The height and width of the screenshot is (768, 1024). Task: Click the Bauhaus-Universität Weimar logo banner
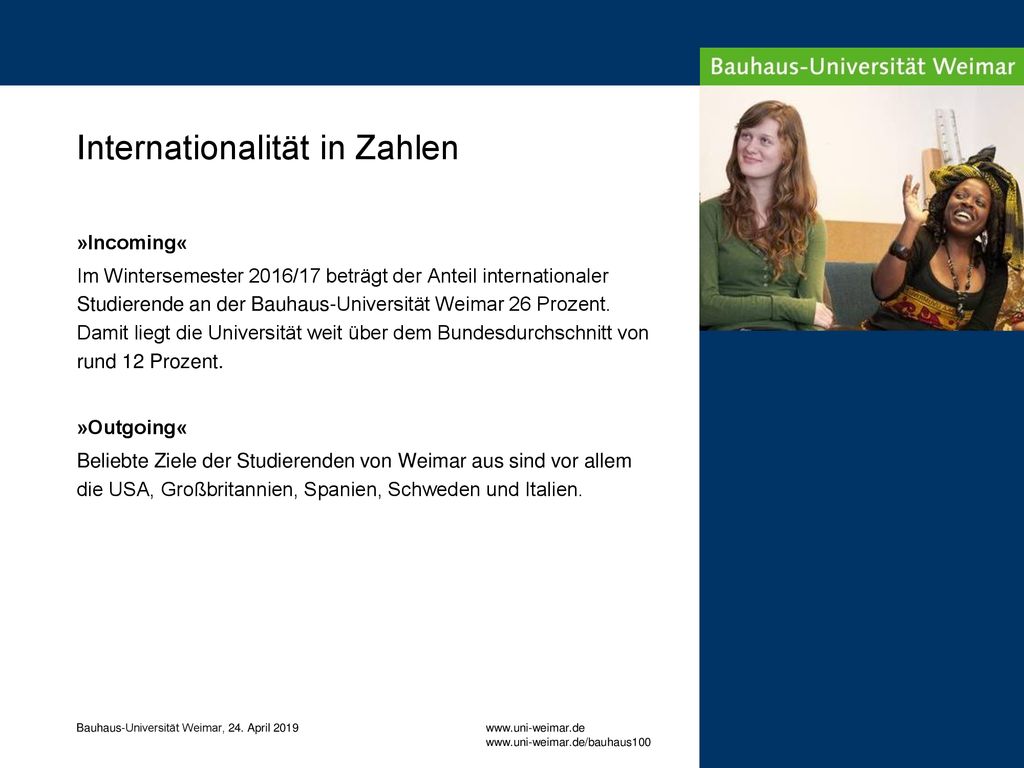point(861,66)
